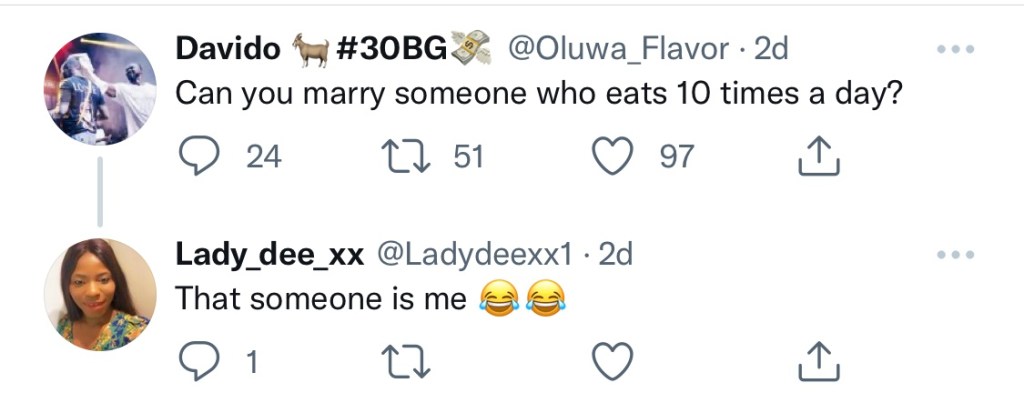This screenshot has width=1024, height=413.
Task: Reply to Davido's tweet
Action: click(x=198, y=155)
